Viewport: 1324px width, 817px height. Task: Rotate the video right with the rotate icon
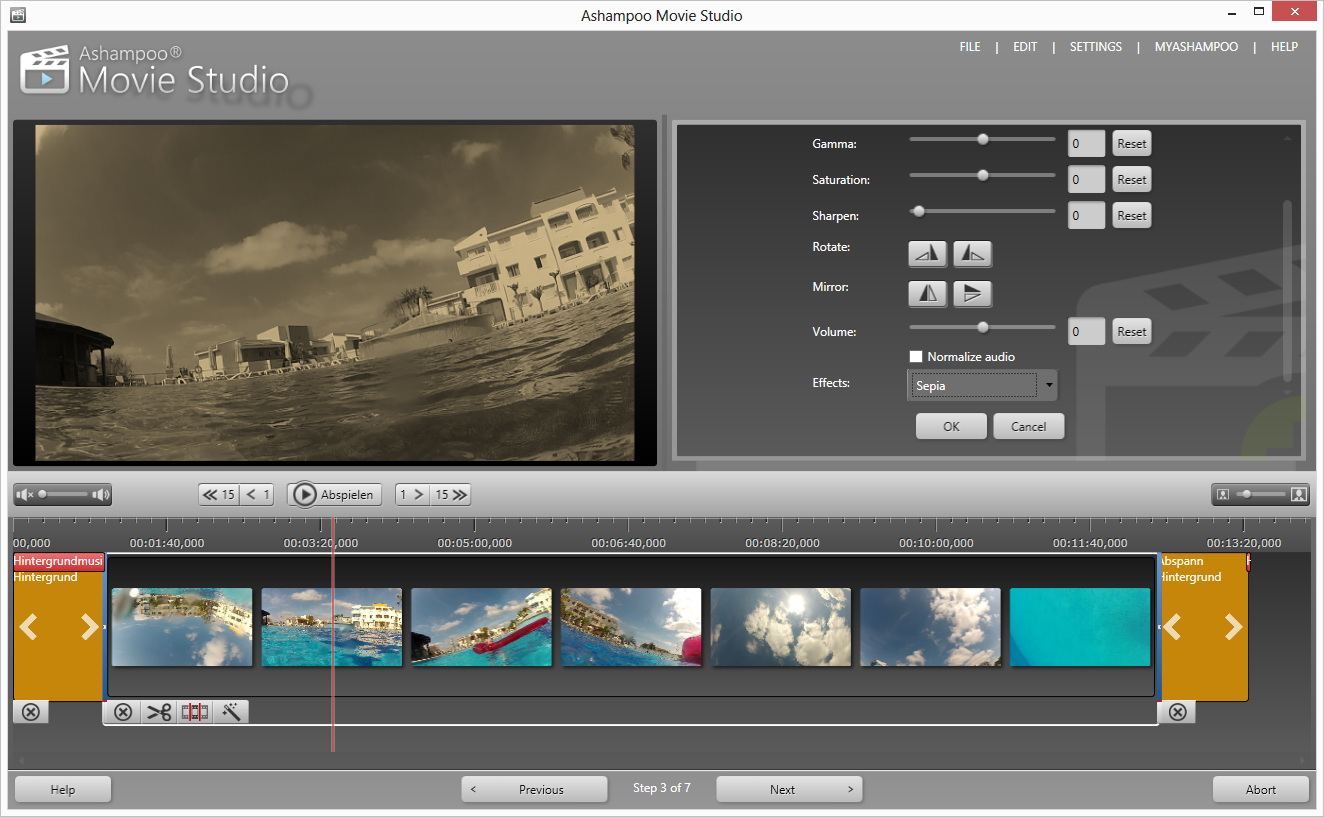point(972,253)
